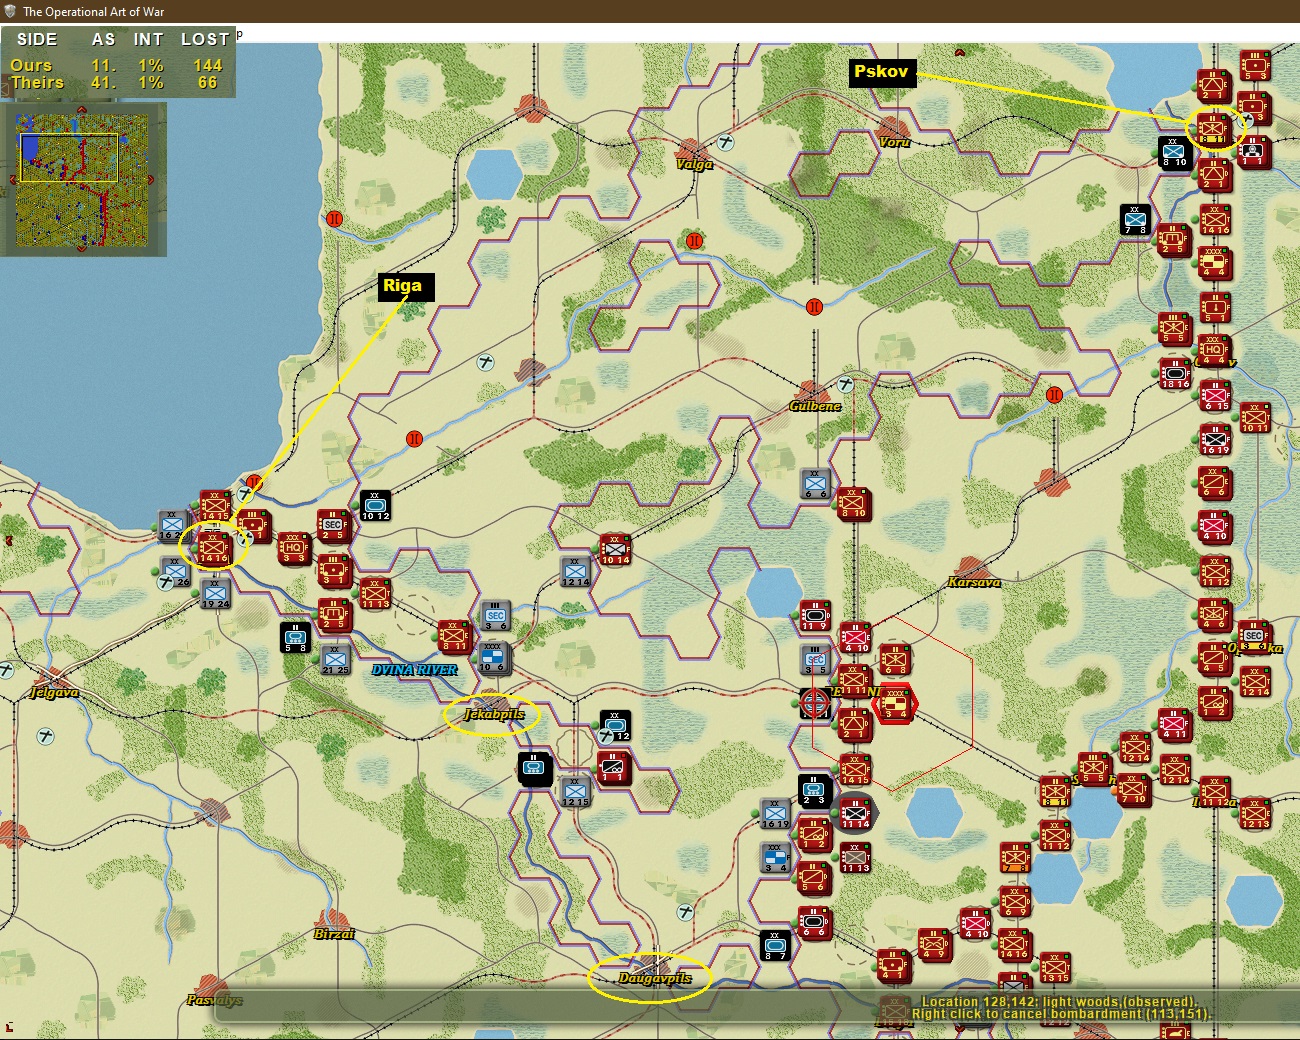Screen dimensions: 1300x1040
Task: Click the red bridge marker northeast of Gulbene
Action: [1053, 394]
